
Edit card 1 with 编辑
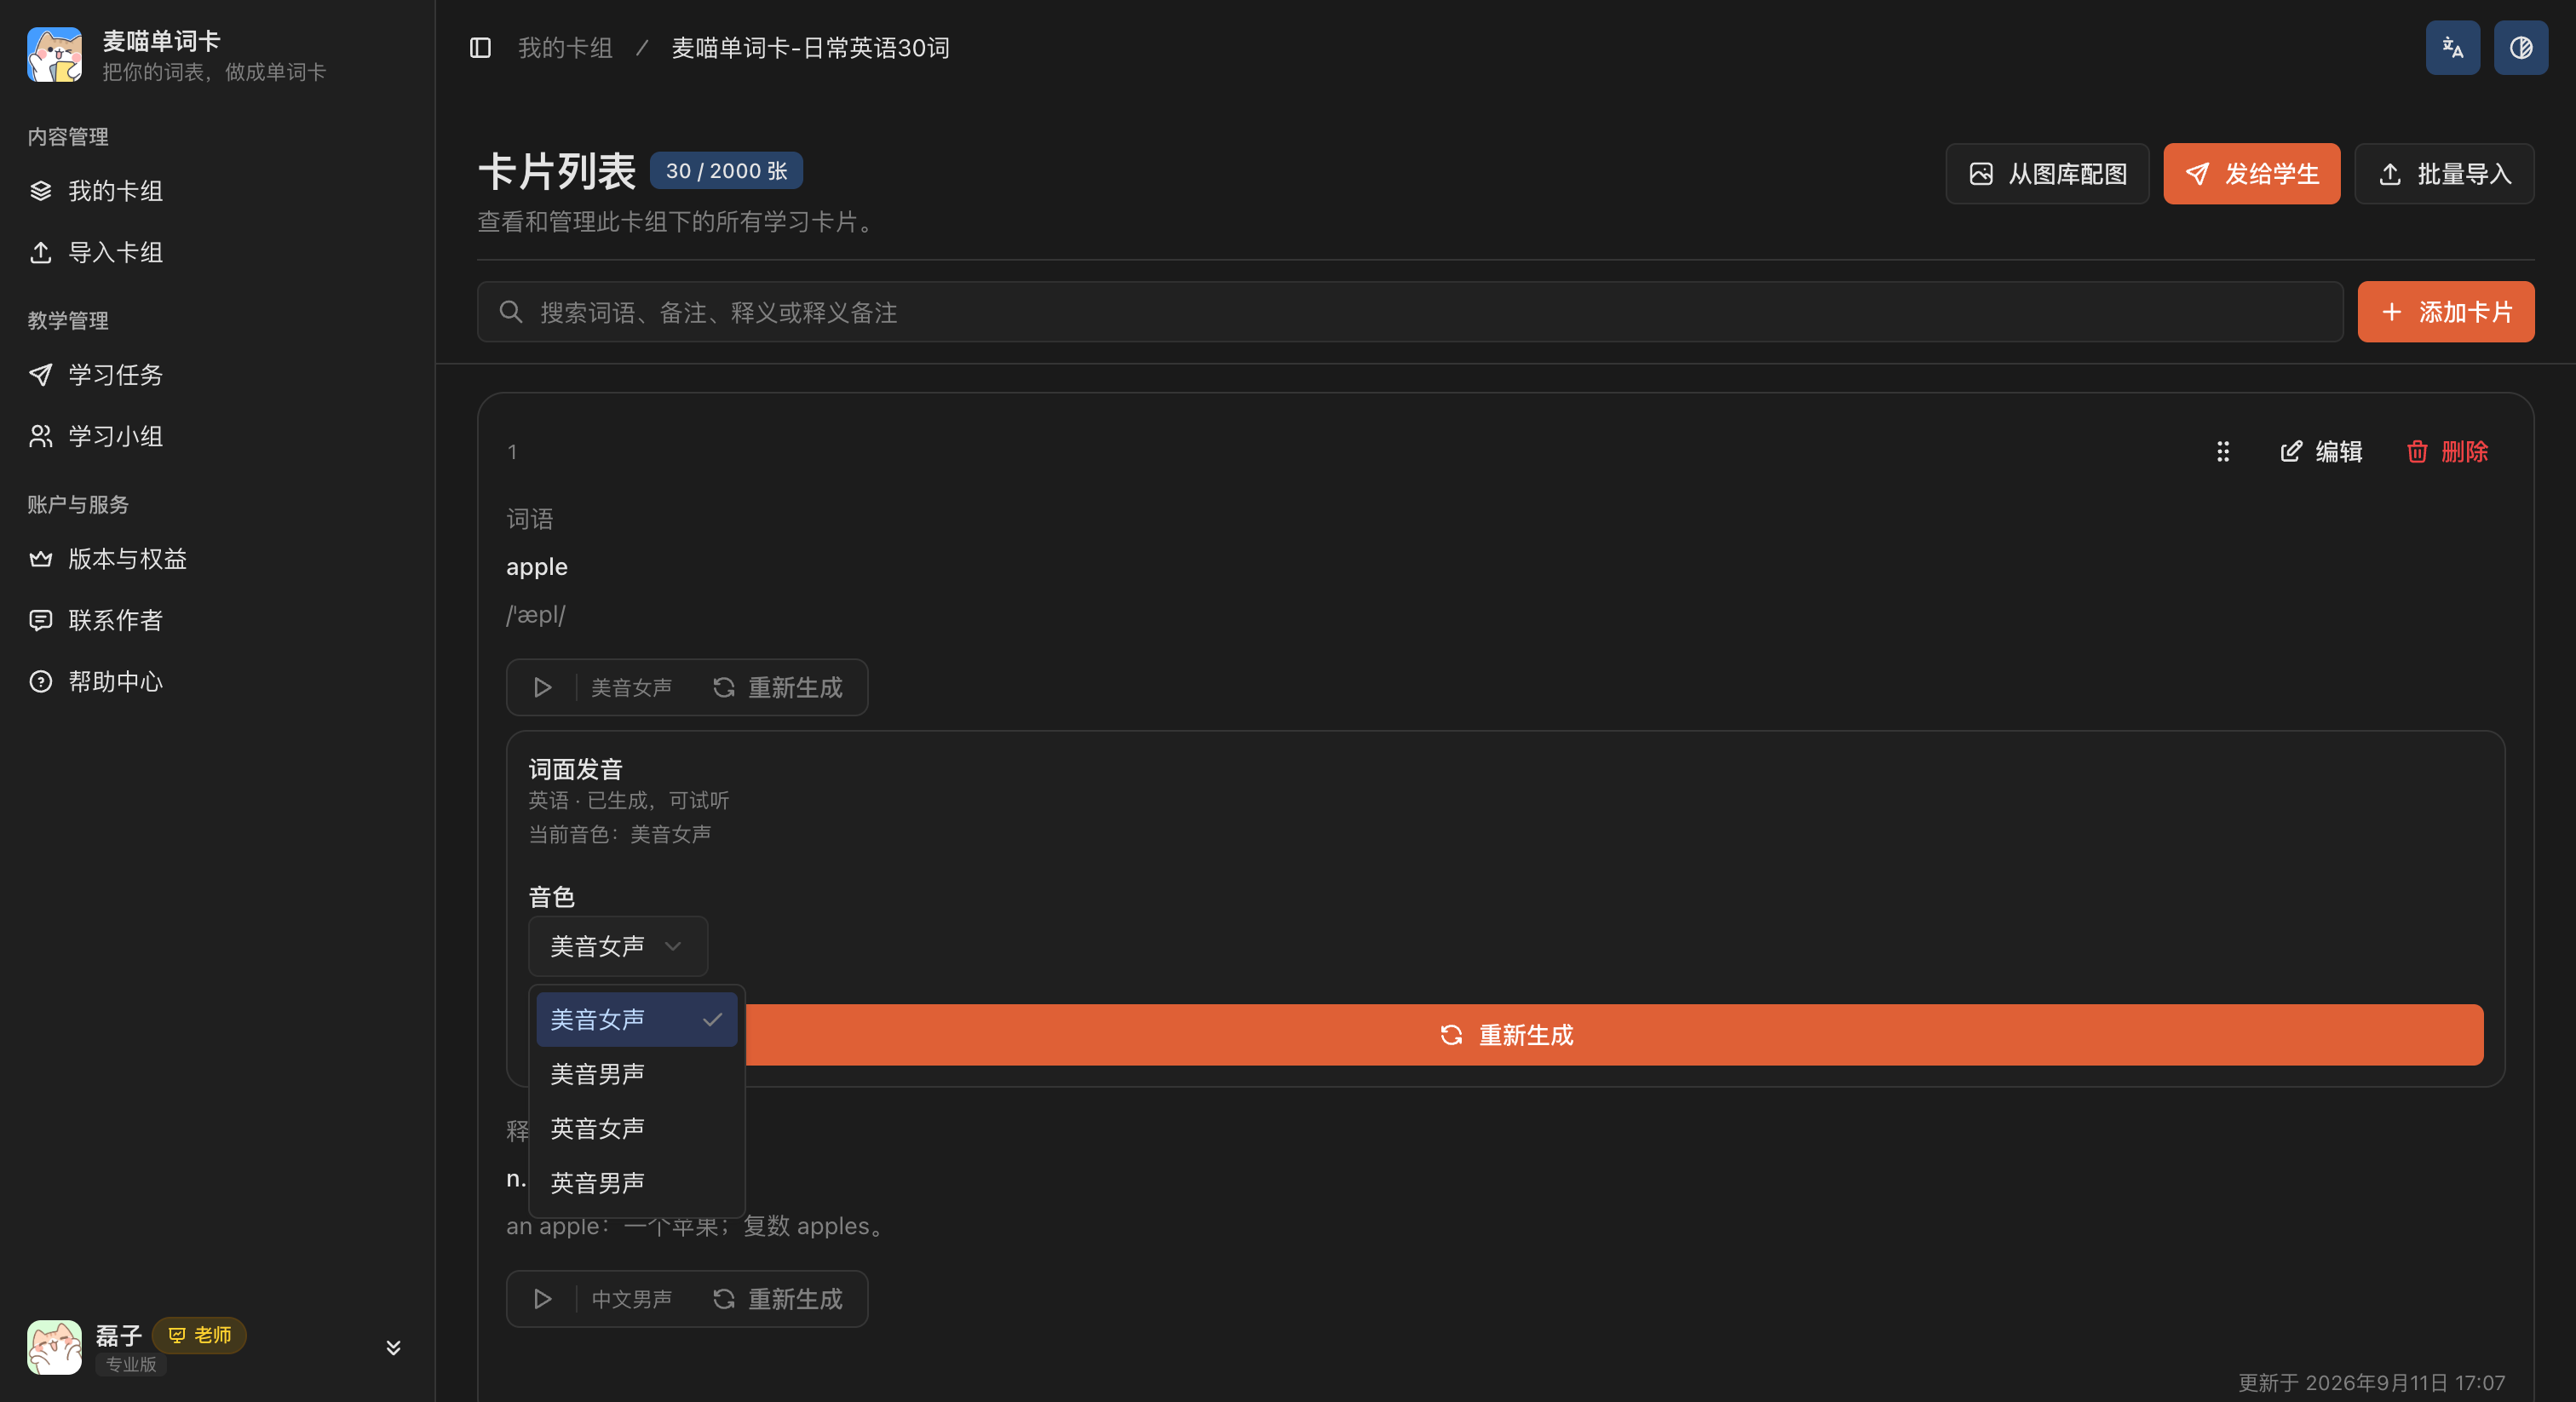[x=2321, y=452]
